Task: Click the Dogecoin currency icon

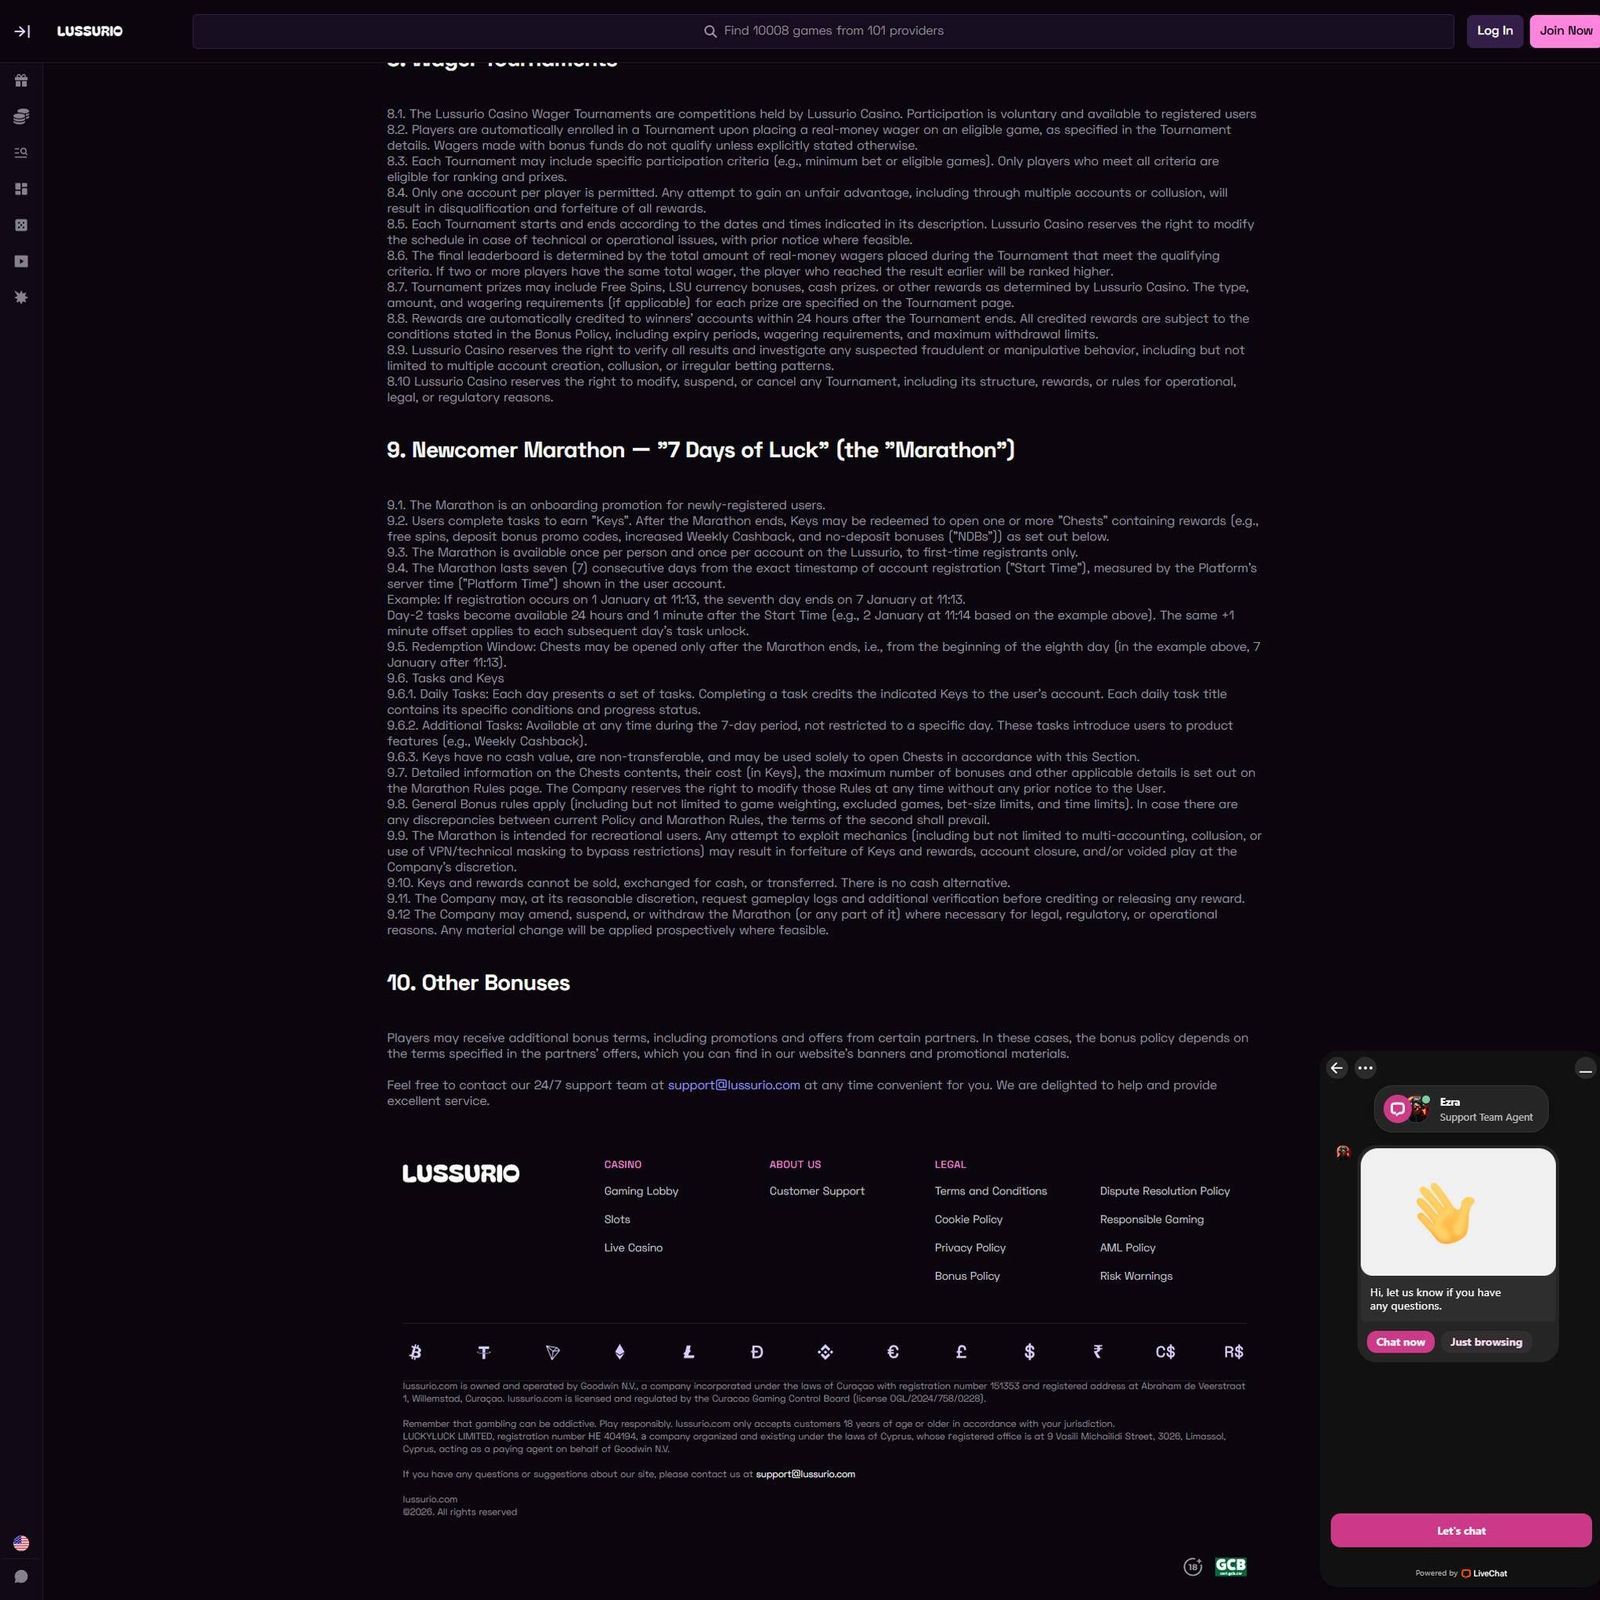Action: coord(757,1352)
